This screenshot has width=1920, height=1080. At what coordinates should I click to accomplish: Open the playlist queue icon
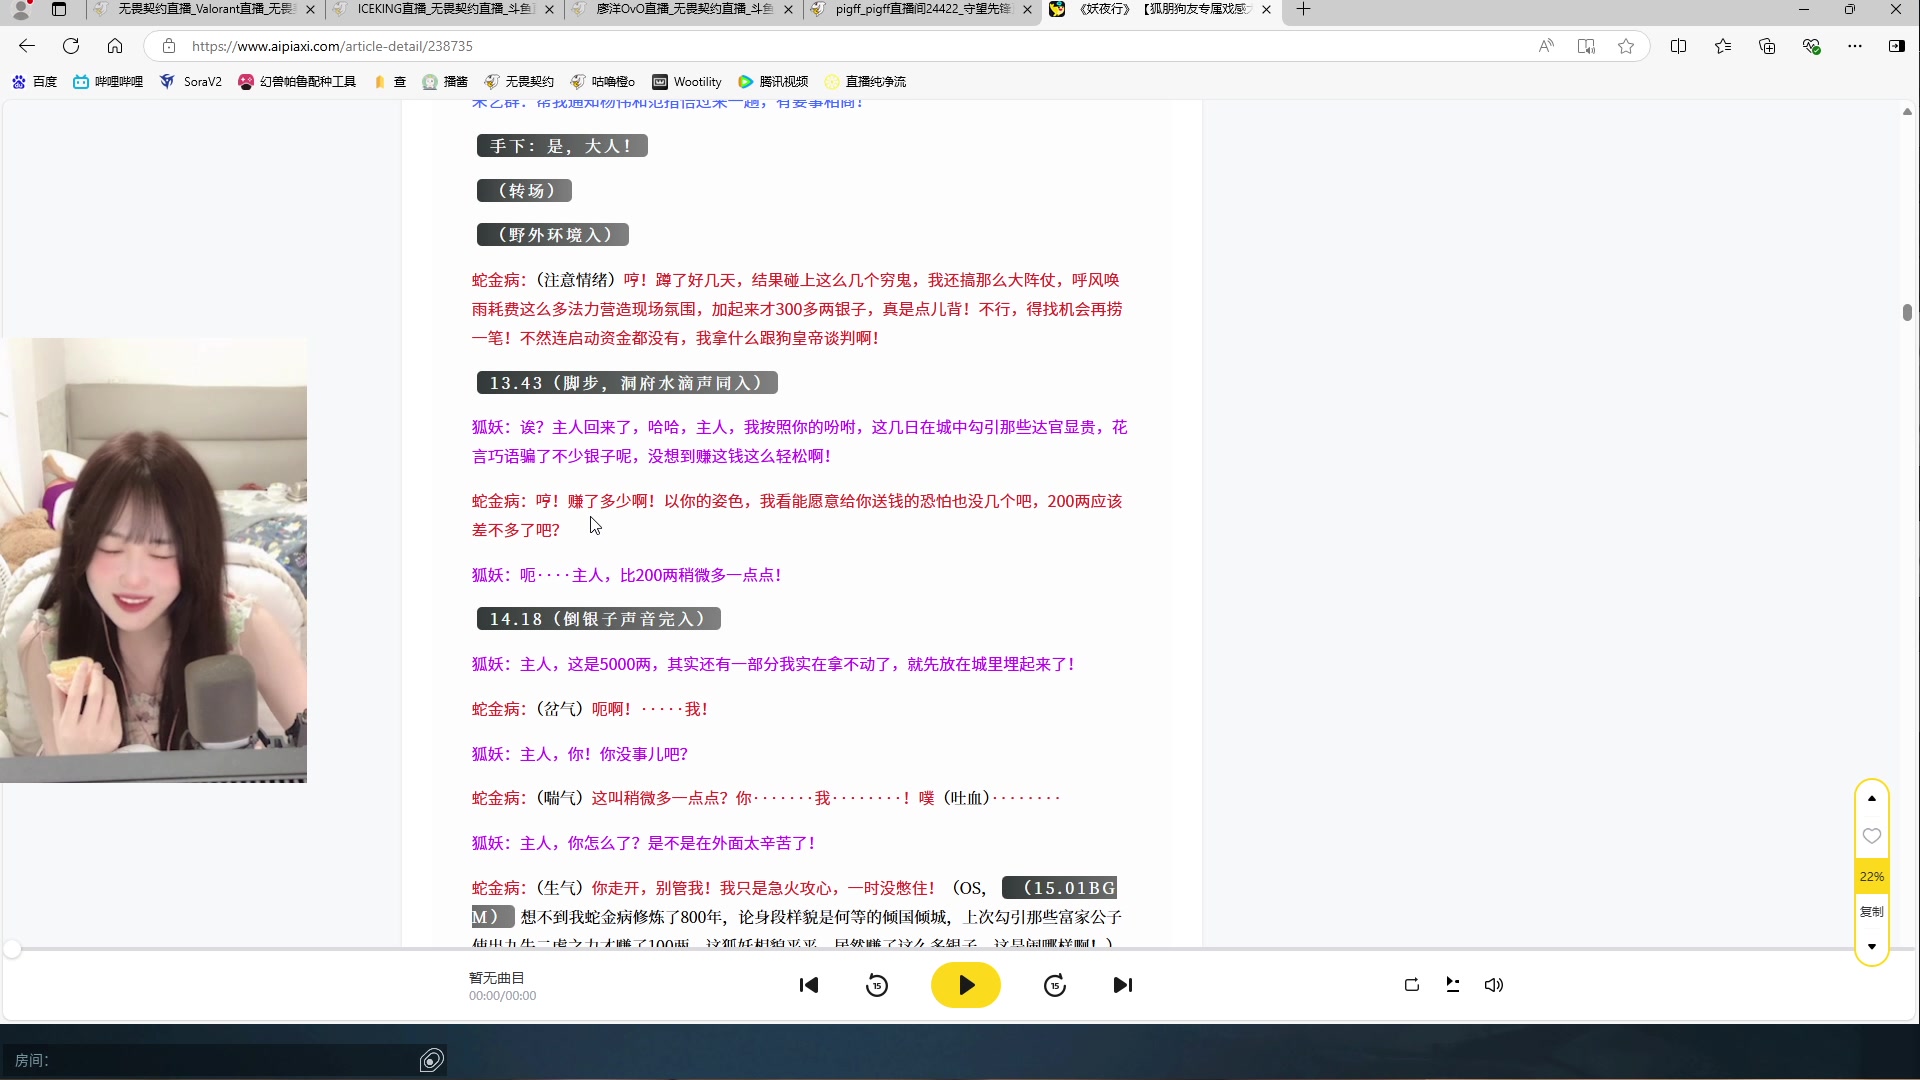[1452, 985]
